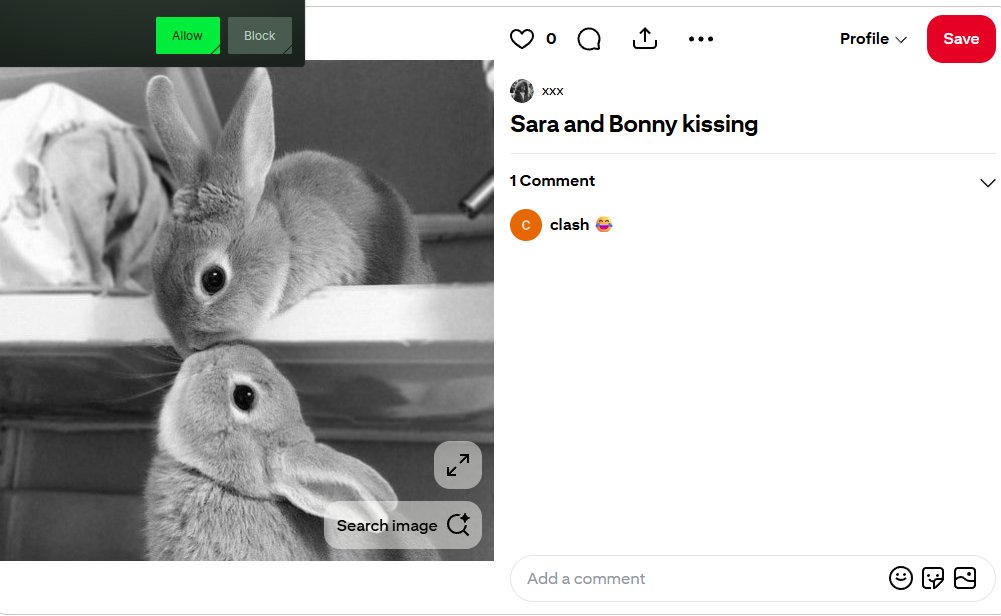Open commenter clash orange avatar

point(526,225)
